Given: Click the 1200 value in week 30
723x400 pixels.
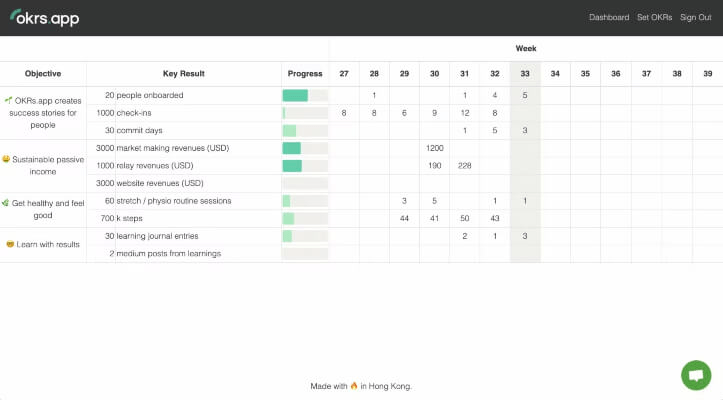Looking at the screenshot, I should click(434, 148).
